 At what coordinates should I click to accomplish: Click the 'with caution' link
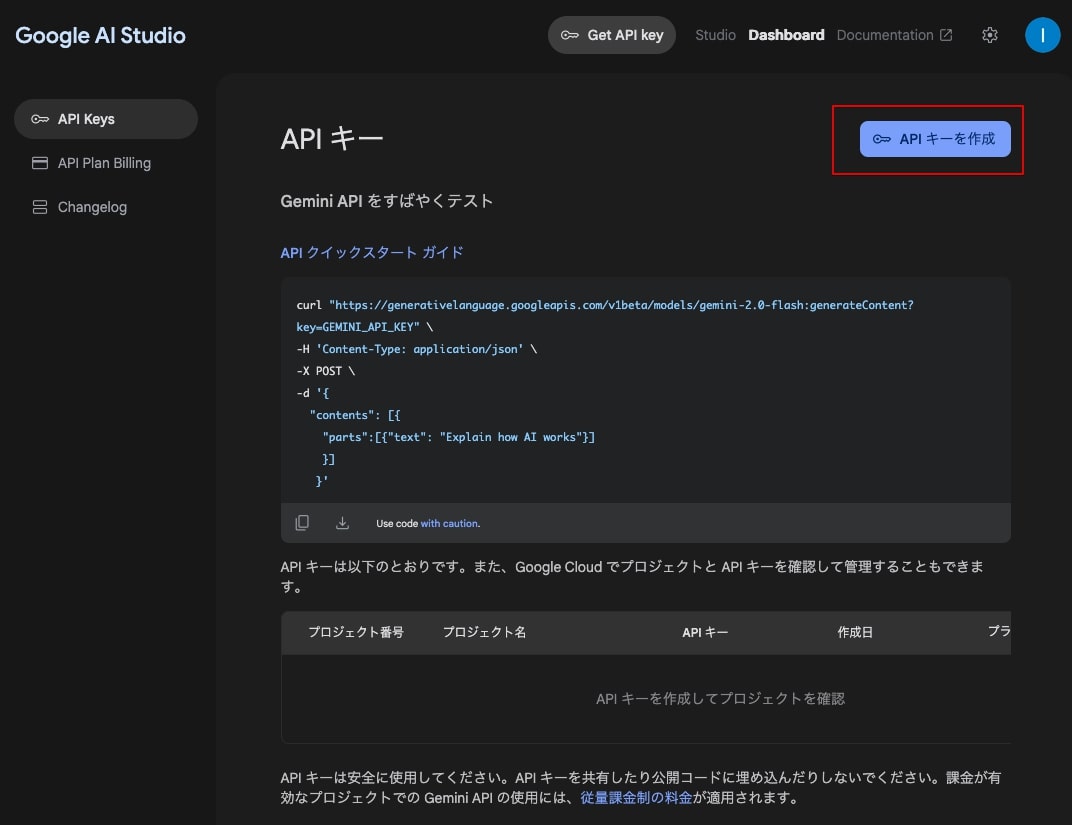click(449, 523)
